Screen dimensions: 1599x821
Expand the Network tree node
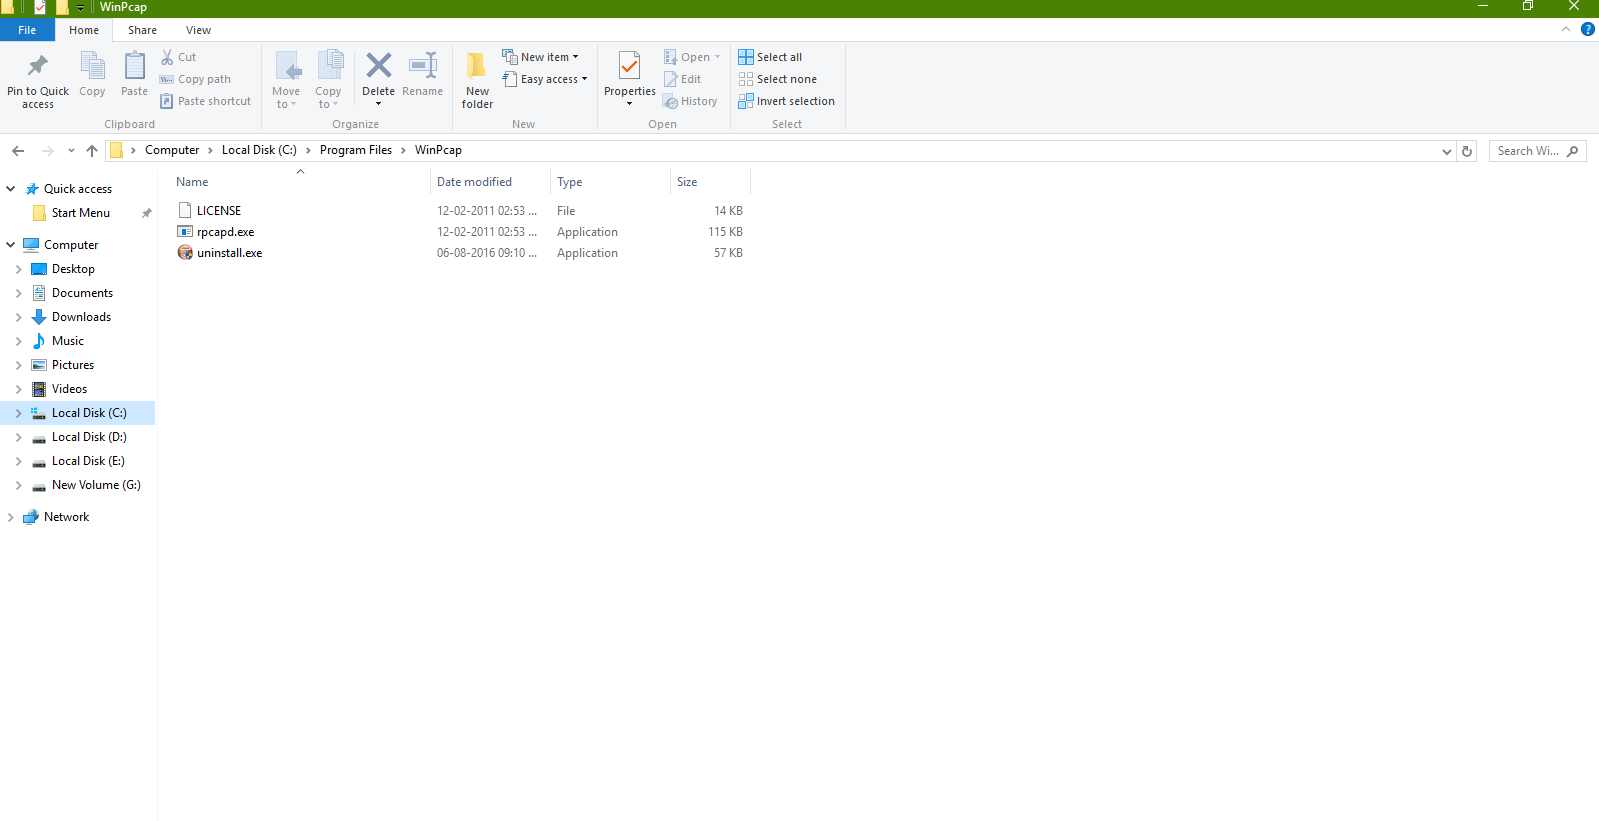coord(11,517)
